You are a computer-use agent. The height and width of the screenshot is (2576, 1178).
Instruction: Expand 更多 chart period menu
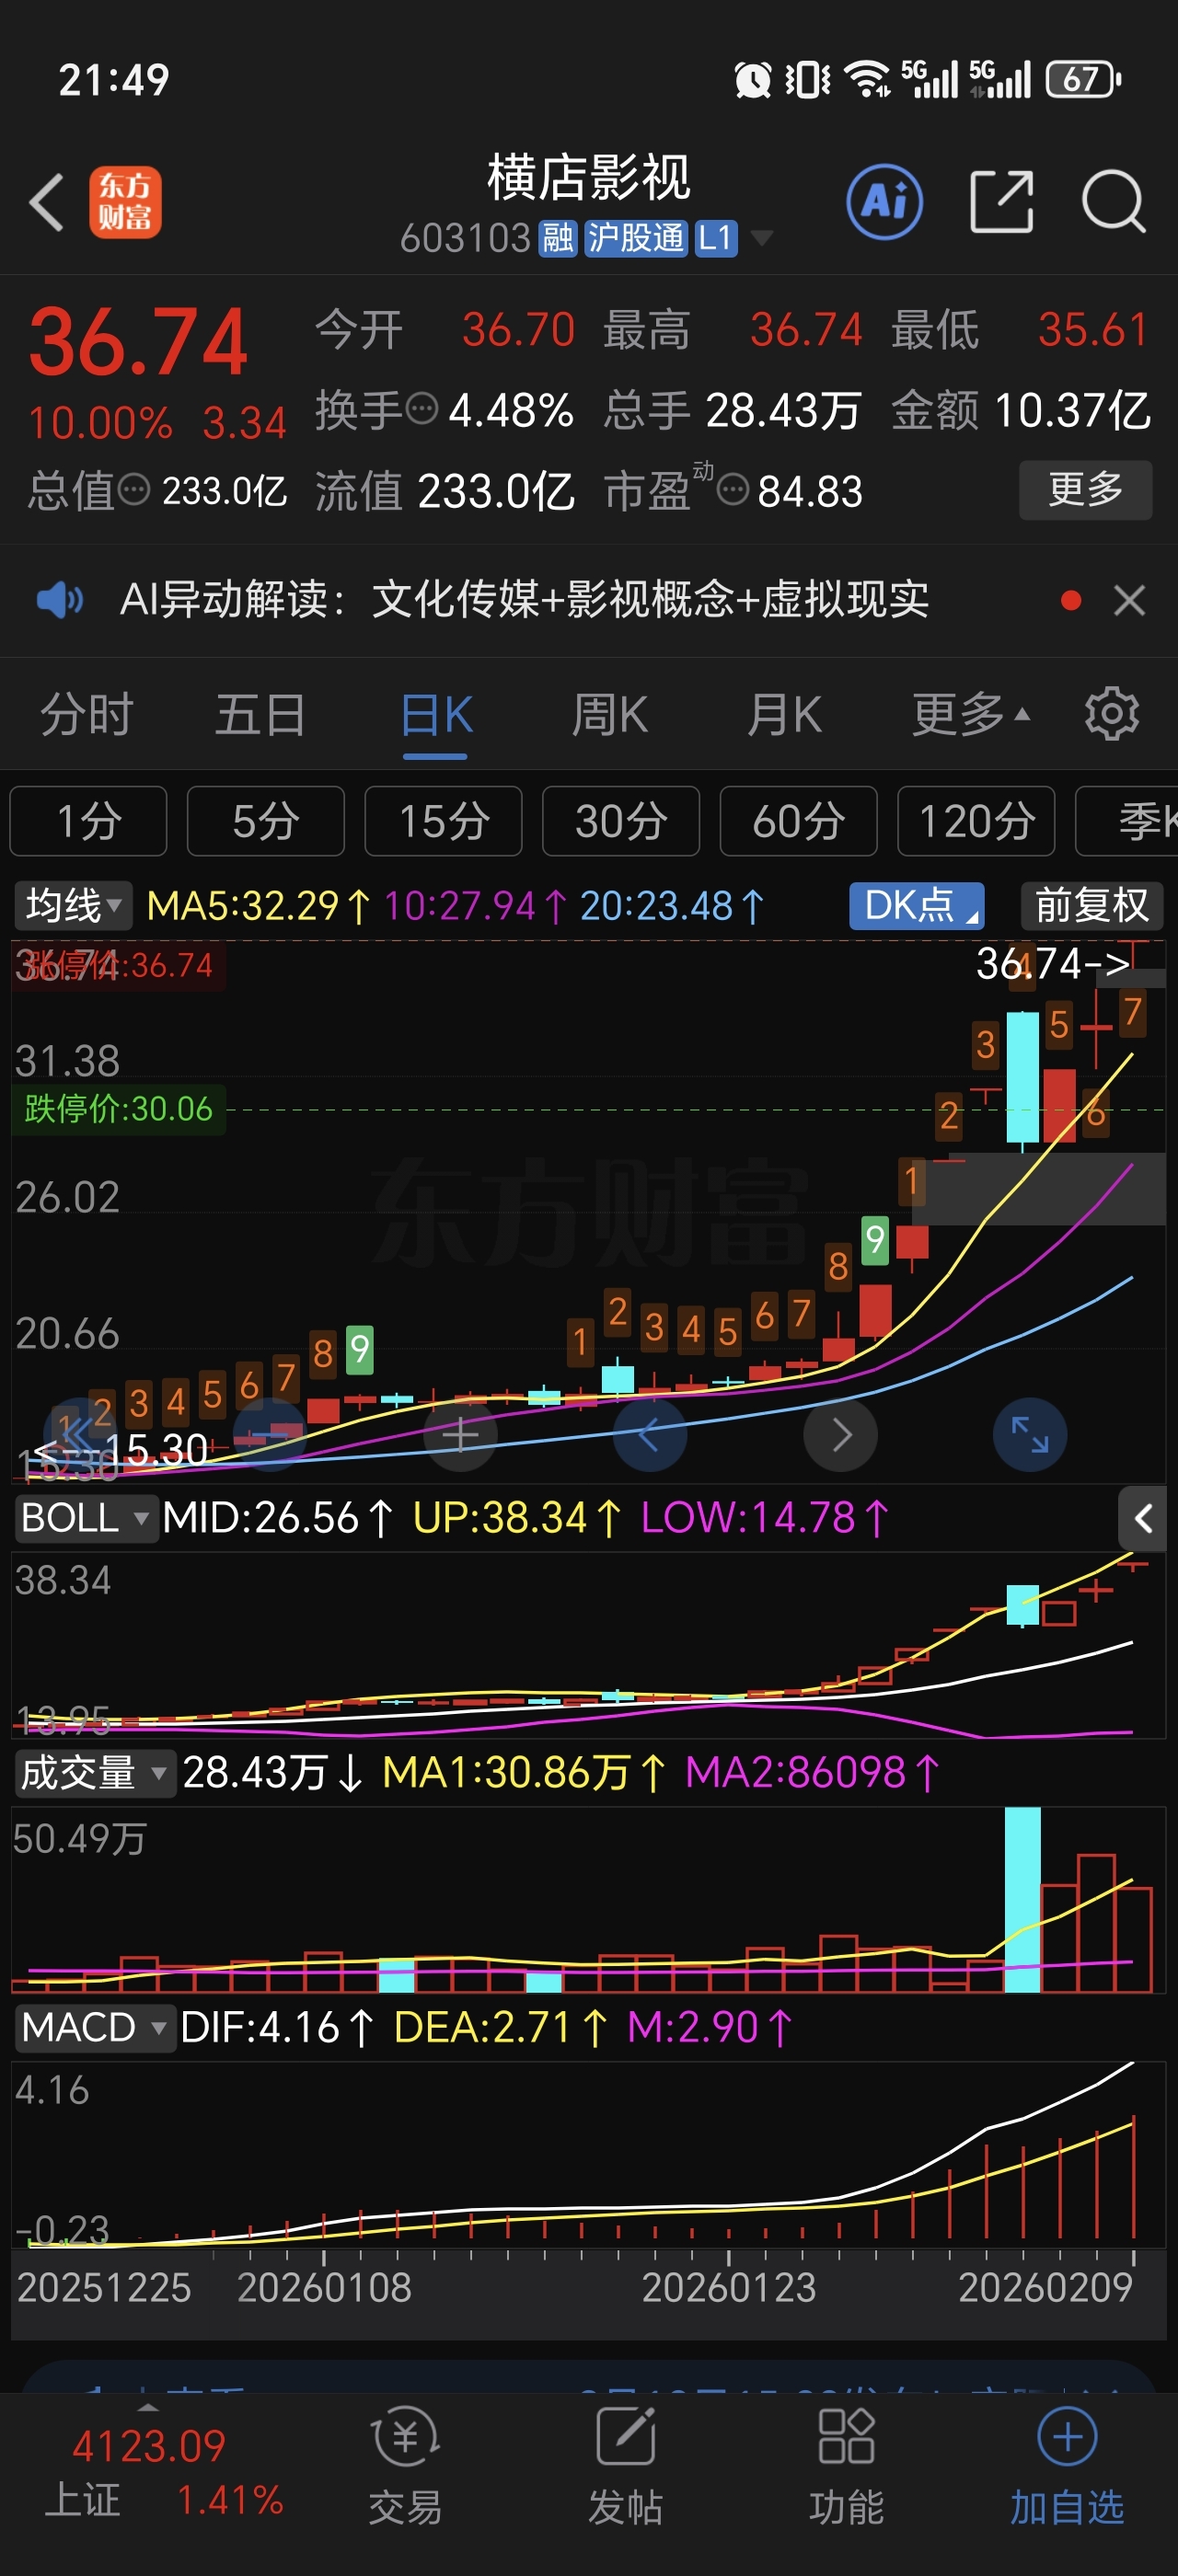(971, 714)
